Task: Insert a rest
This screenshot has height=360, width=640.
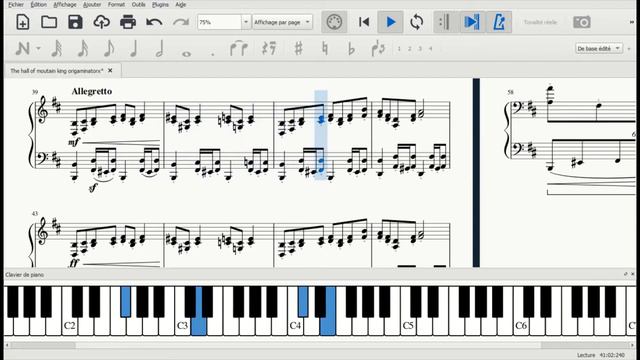Action: [269, 49]
